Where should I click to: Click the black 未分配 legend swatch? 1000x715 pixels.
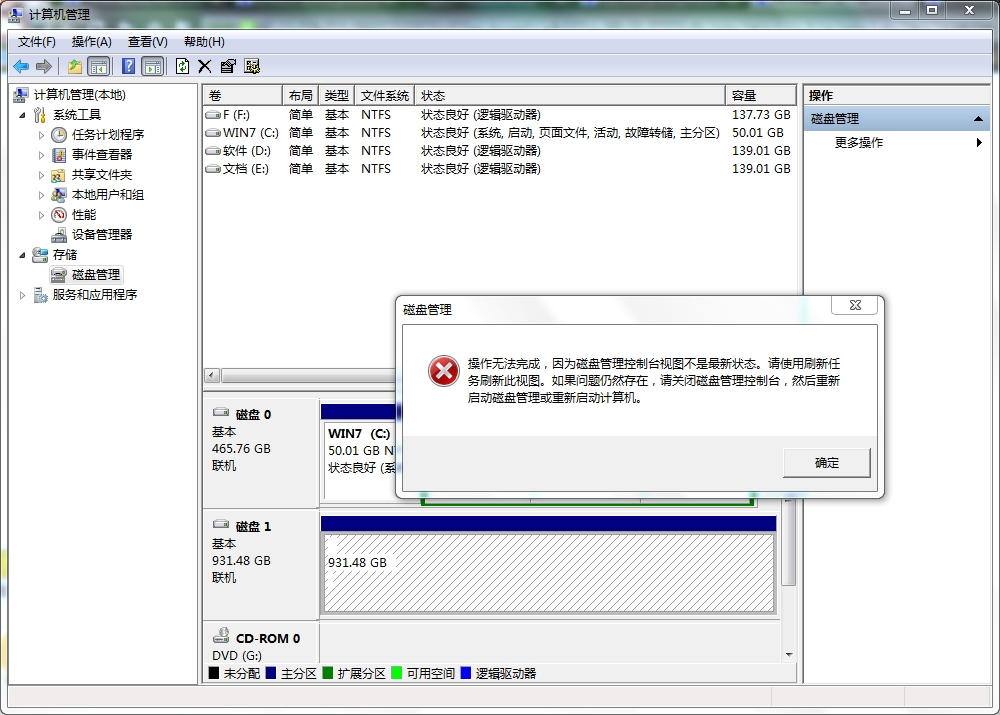click(x=214, y=673)
